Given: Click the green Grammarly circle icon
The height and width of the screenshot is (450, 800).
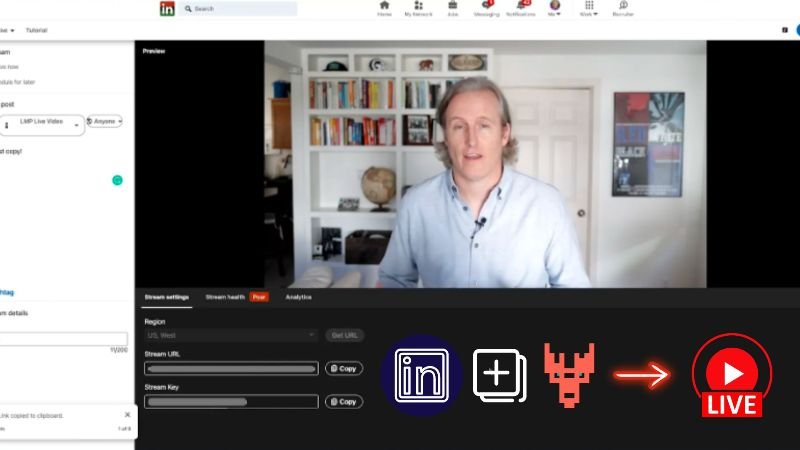Looking at the screenshot, I should [x=117, y=180].
